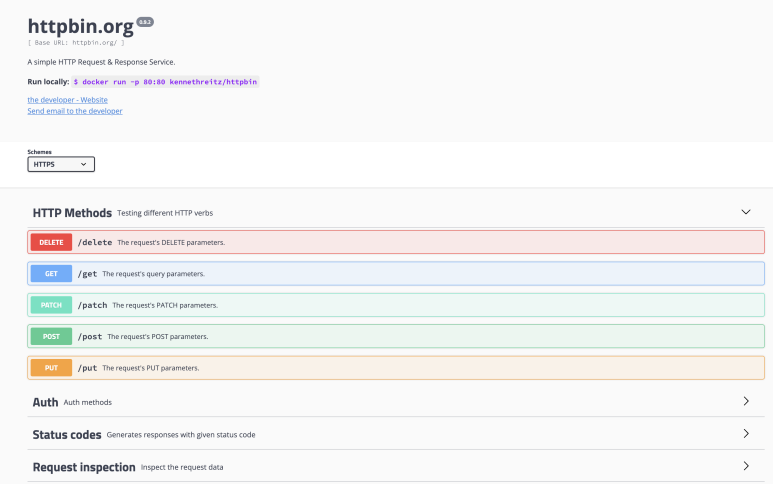The image size is (773, 484).
Task: Click the /delete endpoint path
Action: coord(95,242)
